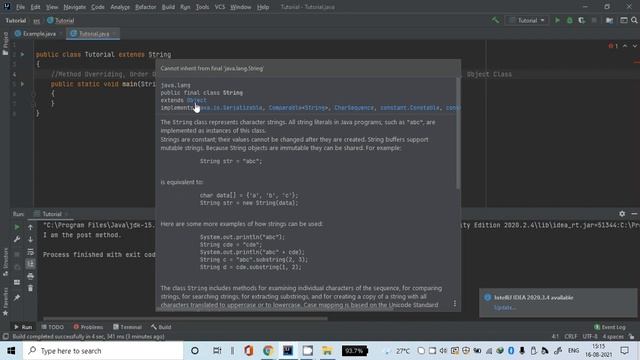Open the Event Log
This screenshot has height=360, width=640.
610,327
